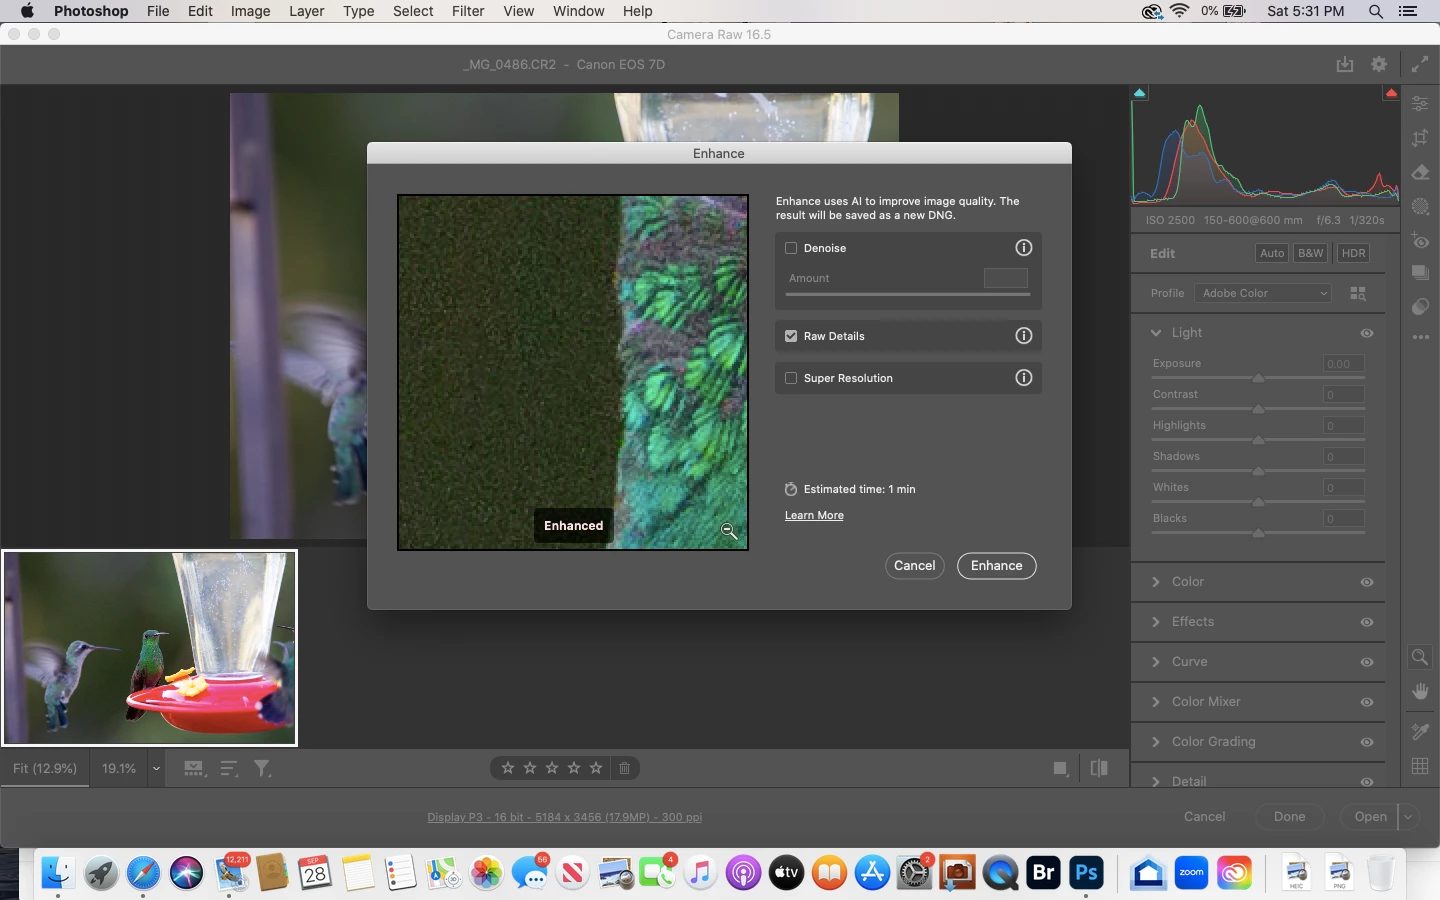Select the Red Eye removal tool
The image size is (1440, 900).
pyautogui.click(x=1420, y=240)
